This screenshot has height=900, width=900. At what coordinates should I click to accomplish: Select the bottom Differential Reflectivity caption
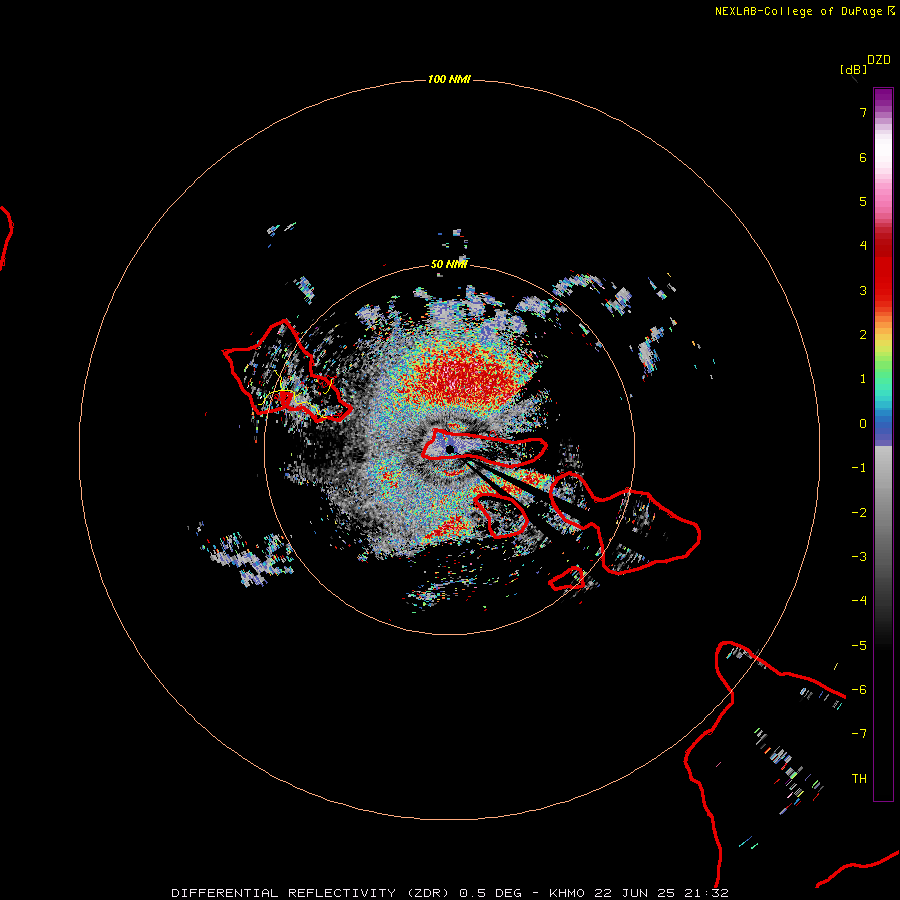coord(450,893)
